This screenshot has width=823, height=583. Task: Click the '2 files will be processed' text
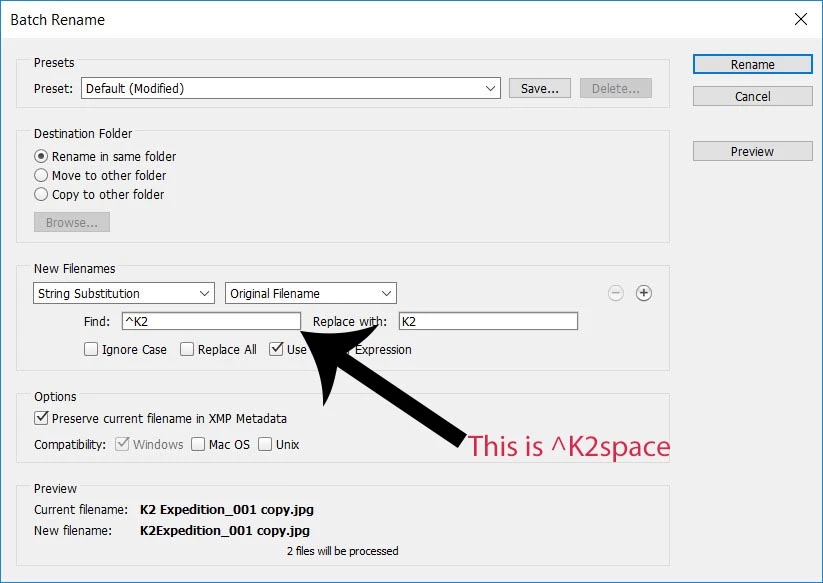343,551
